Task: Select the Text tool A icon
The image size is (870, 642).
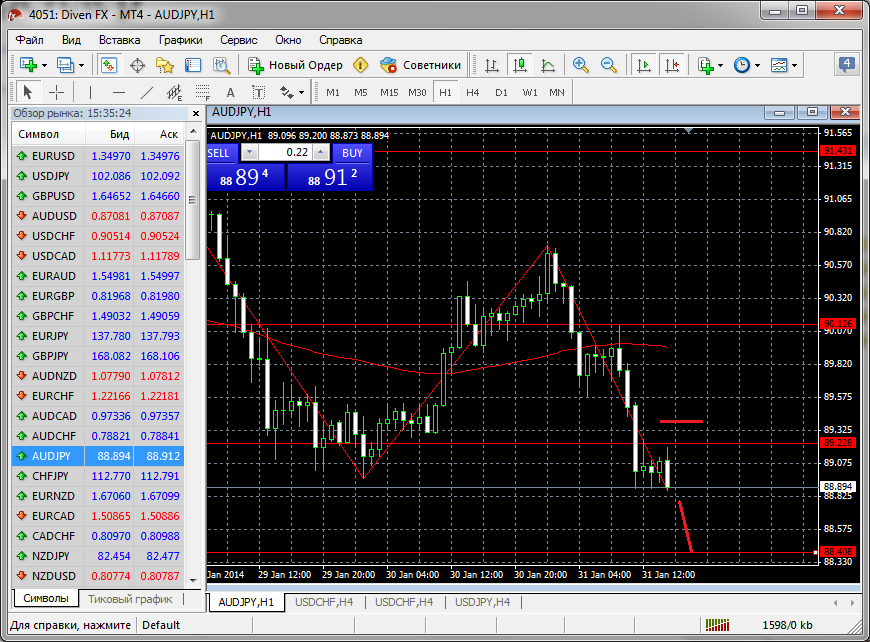Action: click(230, 93)
